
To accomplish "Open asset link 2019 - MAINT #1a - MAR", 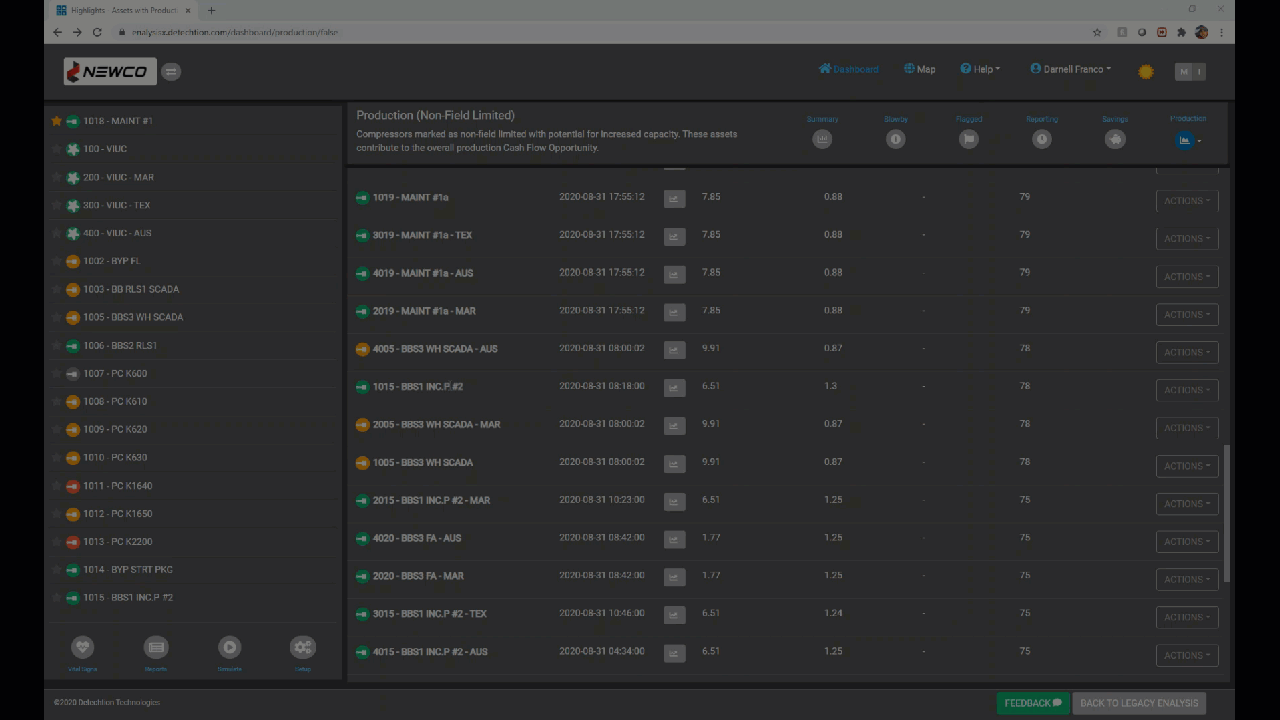I will [x=424, y=311].
